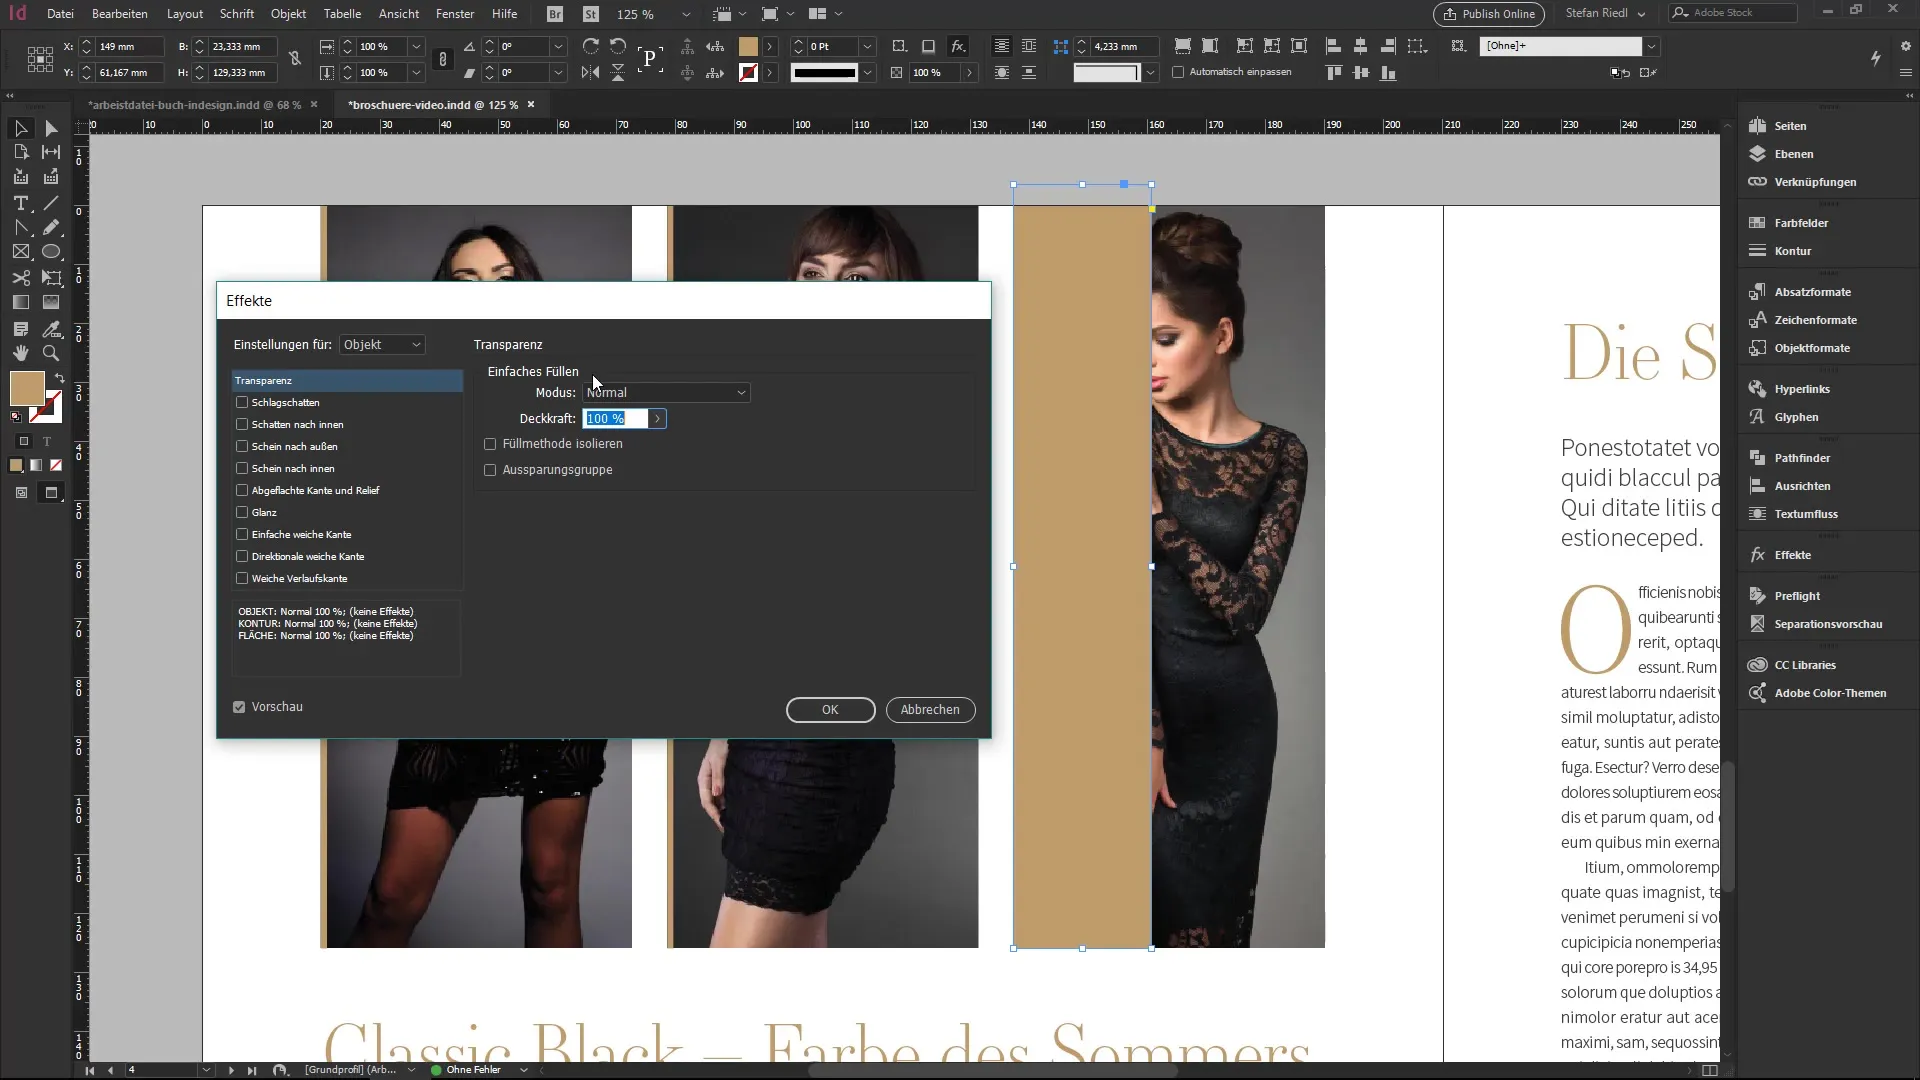Image resolution: width=1920 pixels, height=1080 pixels.
Task: Select the Eyedropper tool
Action: 51,329
